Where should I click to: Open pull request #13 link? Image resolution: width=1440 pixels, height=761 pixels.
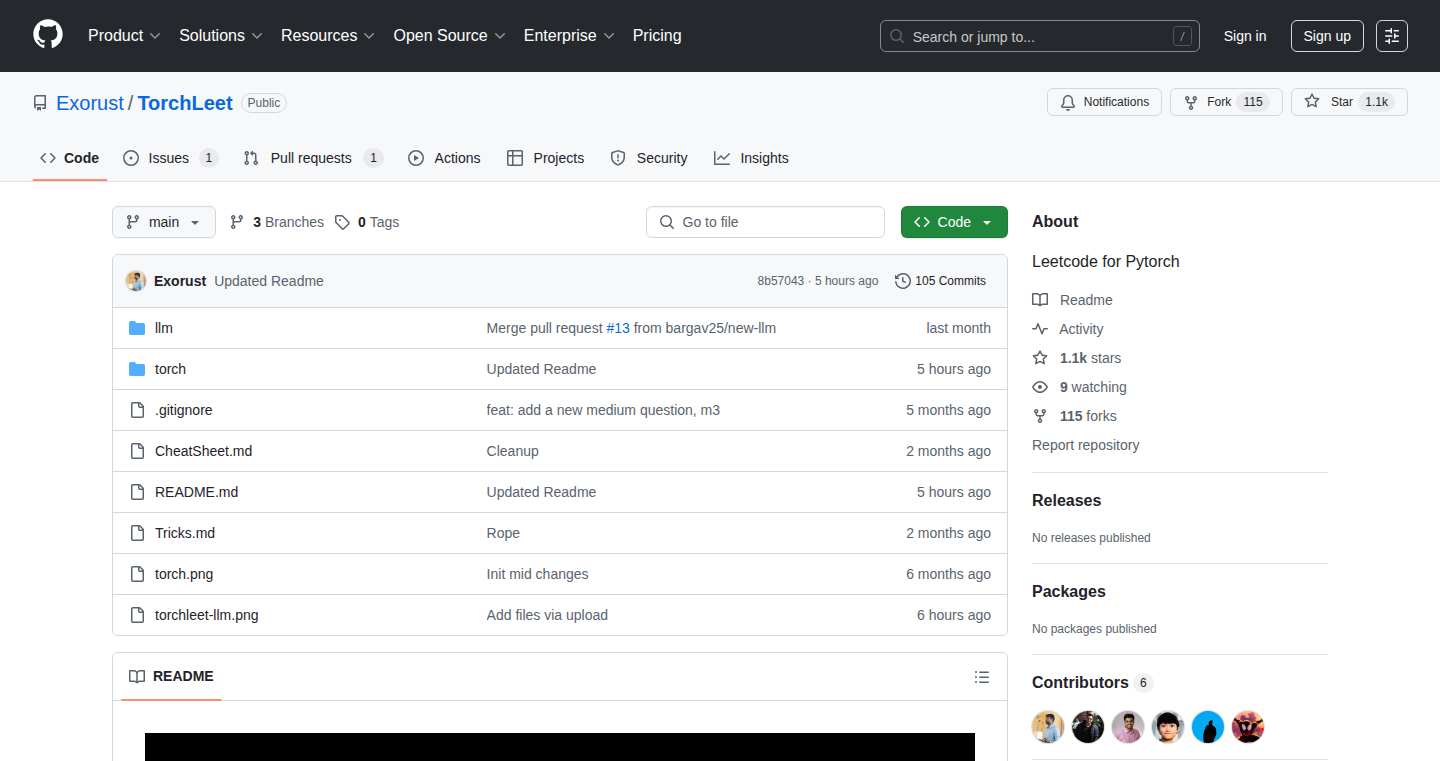618,328
